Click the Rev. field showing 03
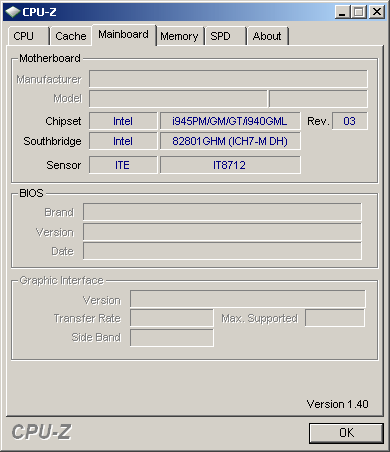Image resolution: width=390 pixels, height=452 pixels. click(x=350, y=121)
